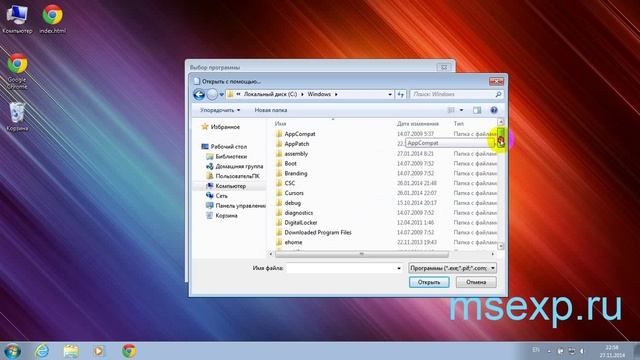Open help with the question mark icon
This screenshot has height=360, width=640.
coord(494,110)
